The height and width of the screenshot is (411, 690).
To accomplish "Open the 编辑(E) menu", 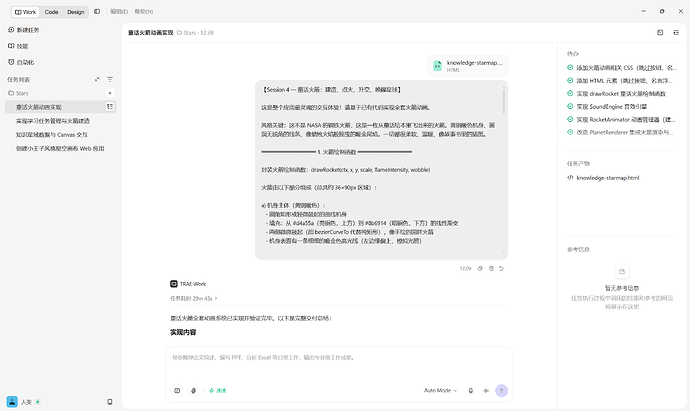I will (119, 11).
